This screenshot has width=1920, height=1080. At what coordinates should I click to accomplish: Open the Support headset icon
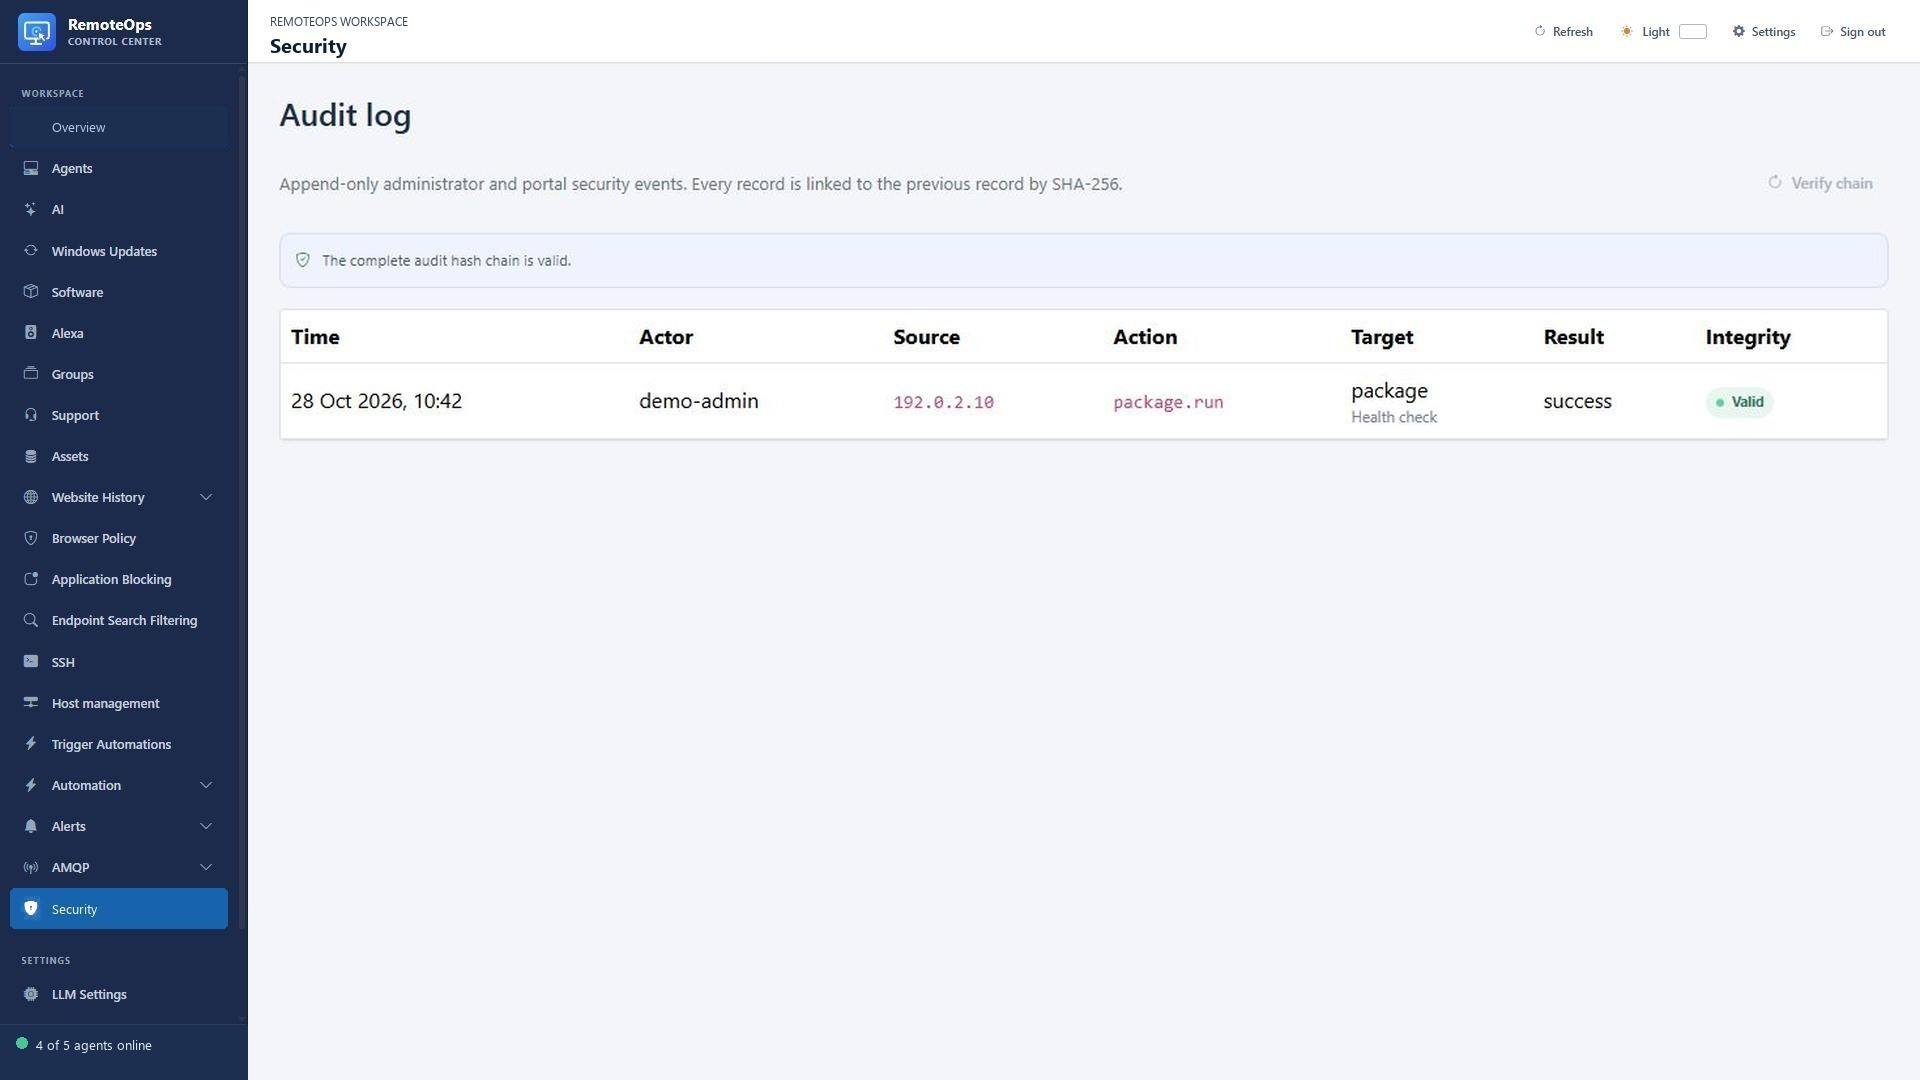31,415
